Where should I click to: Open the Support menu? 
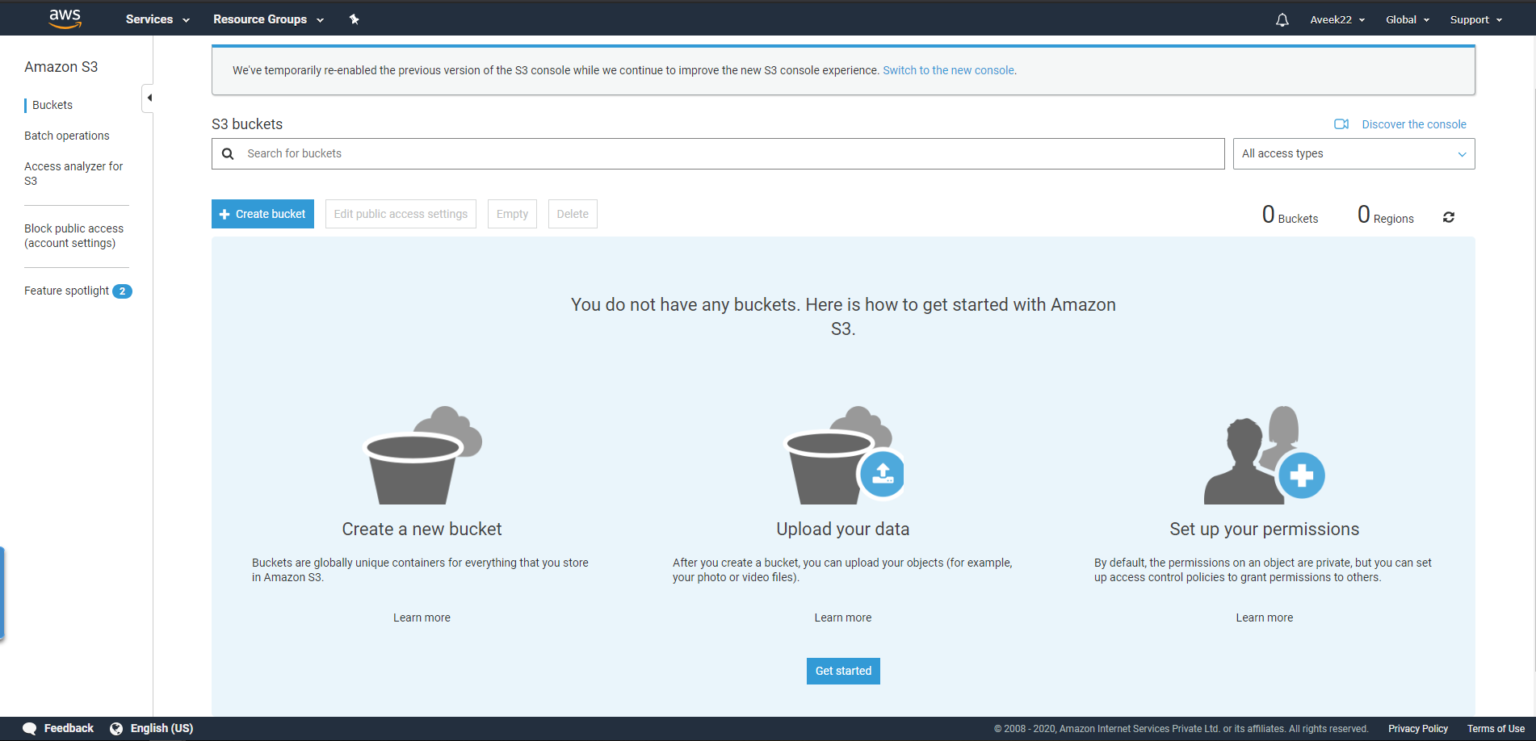(x=1470, y=18)
